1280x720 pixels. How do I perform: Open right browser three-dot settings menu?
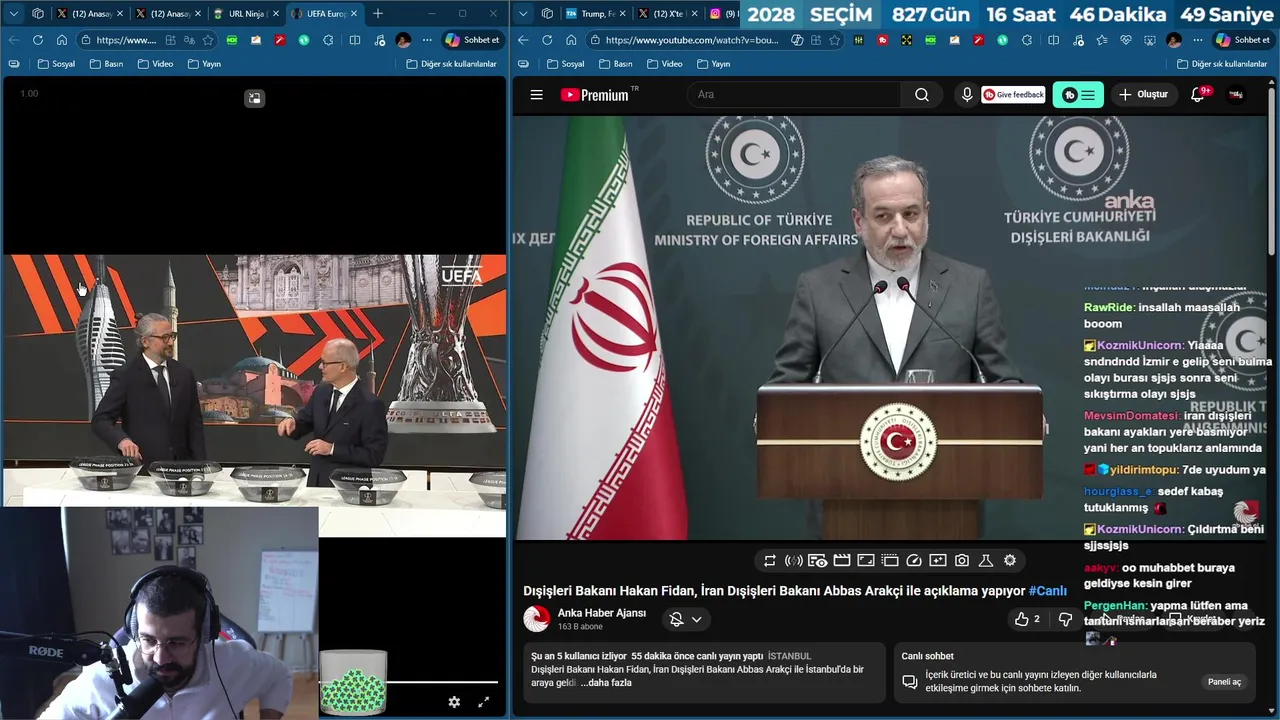pyautogui.click(x=1198, y=40)
